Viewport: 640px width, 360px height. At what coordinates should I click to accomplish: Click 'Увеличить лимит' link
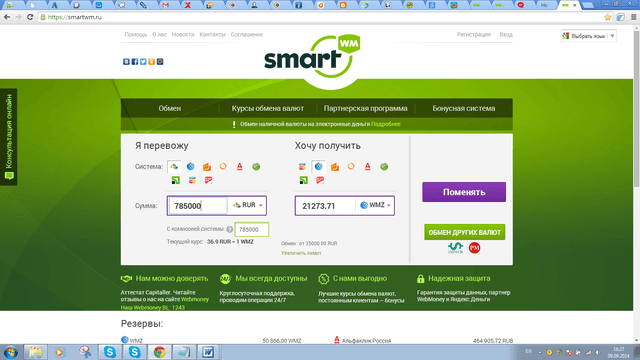tap(301, 253)
